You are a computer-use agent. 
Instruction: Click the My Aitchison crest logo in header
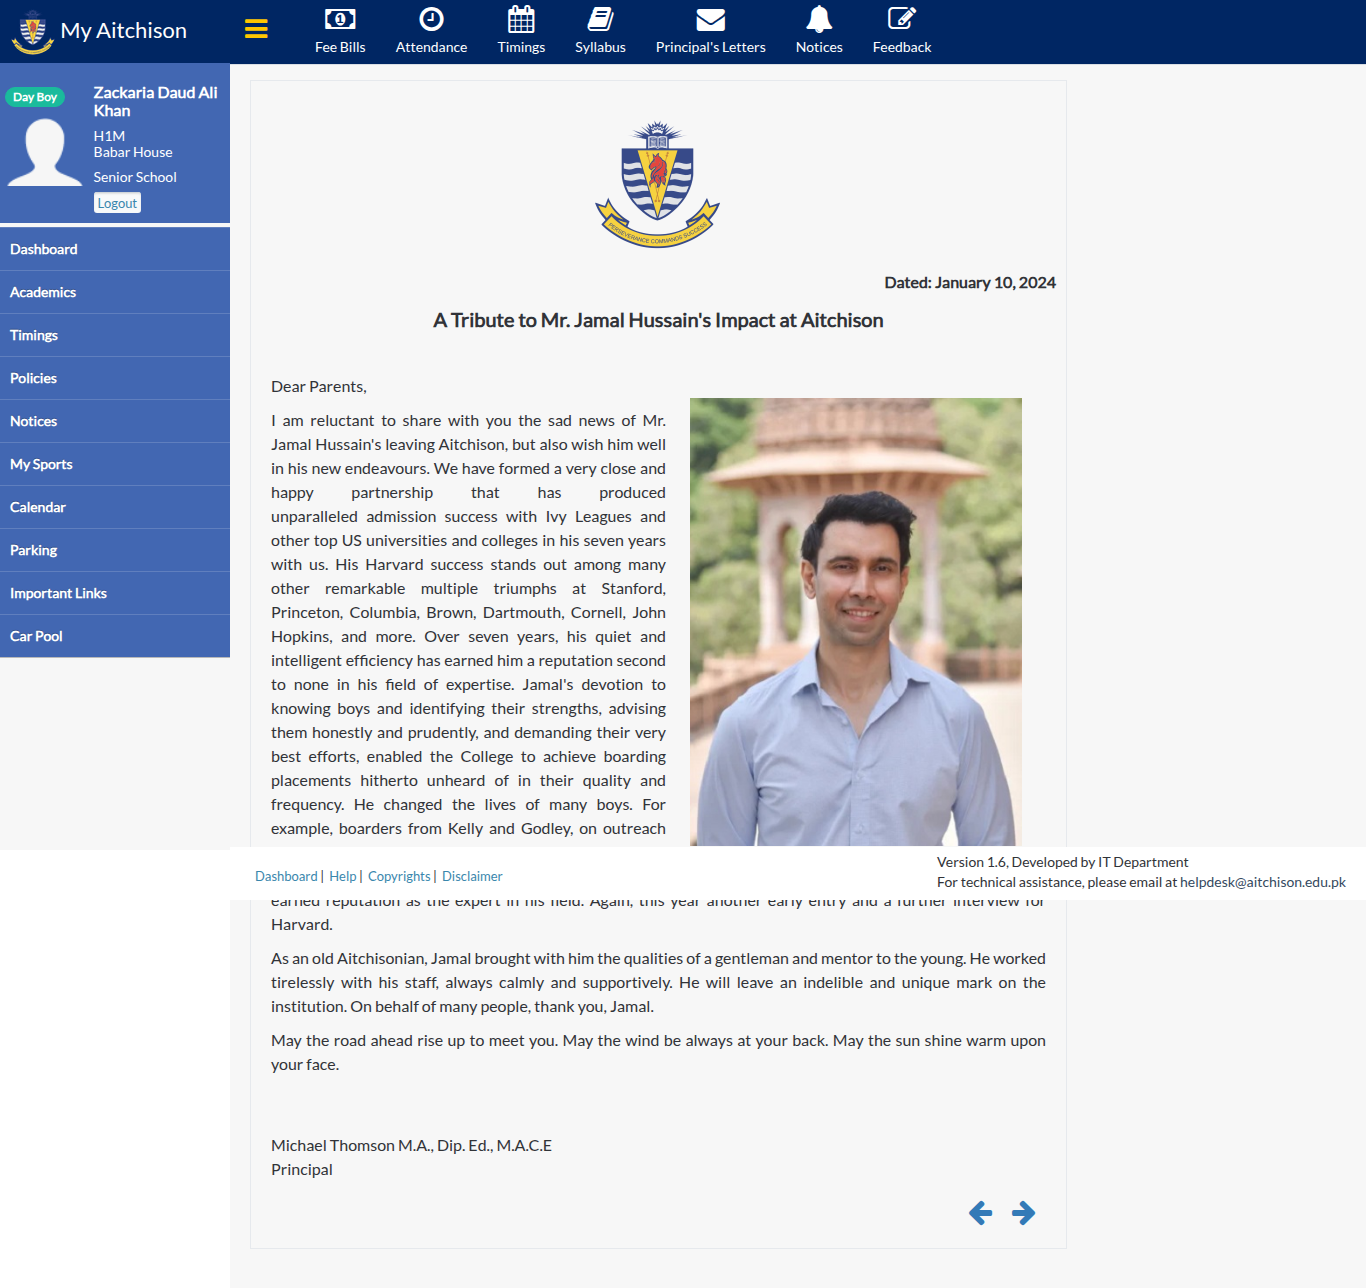click(x=32, y=31)
